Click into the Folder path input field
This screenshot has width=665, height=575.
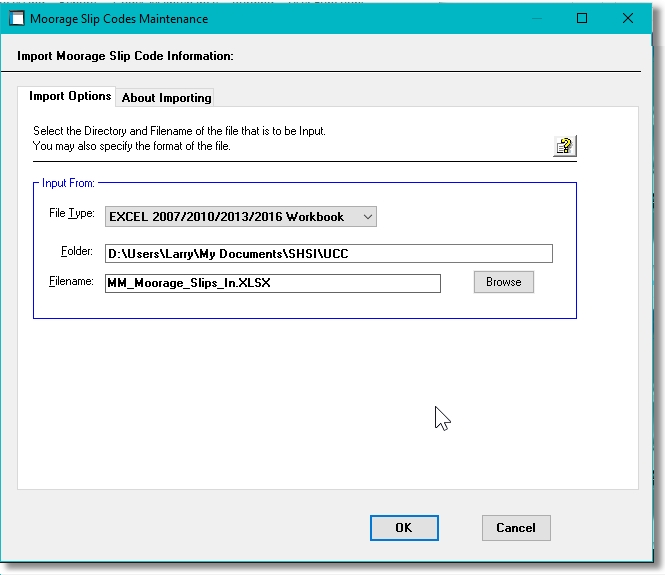tap(328, 254)
